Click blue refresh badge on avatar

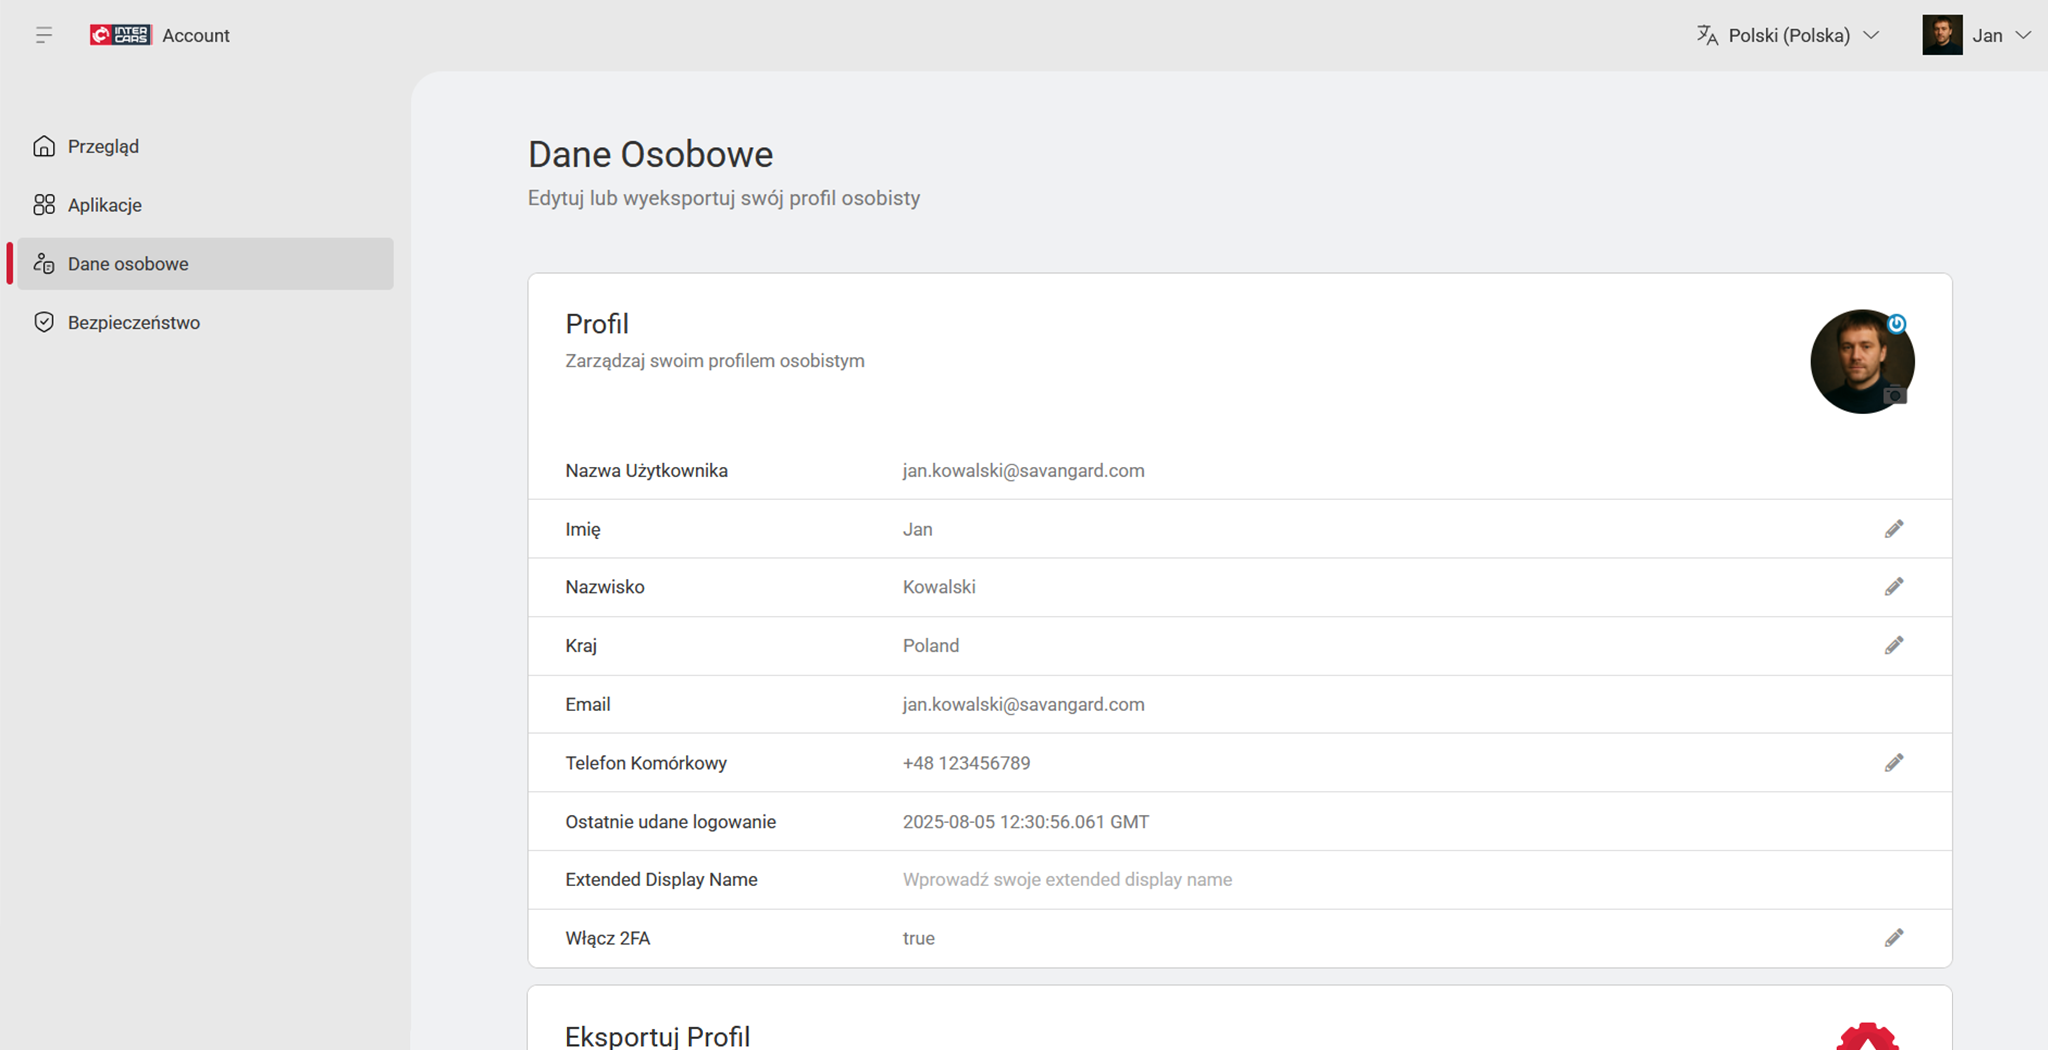click(x=1896, y=324)
